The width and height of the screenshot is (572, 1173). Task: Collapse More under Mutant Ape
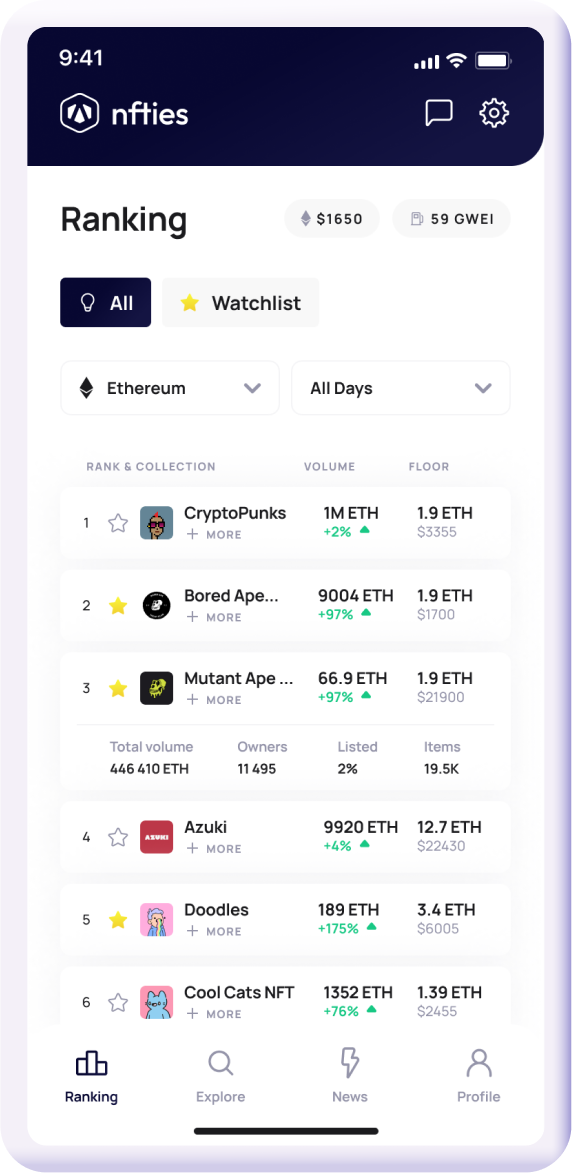(x=214, y=699)
